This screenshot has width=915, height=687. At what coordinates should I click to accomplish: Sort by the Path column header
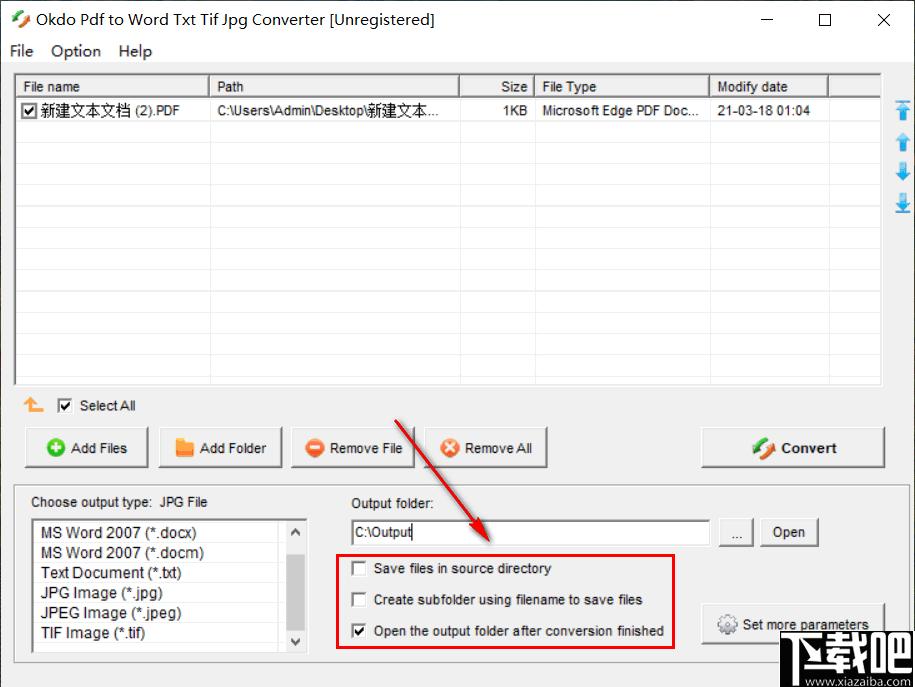click(334, 86)
